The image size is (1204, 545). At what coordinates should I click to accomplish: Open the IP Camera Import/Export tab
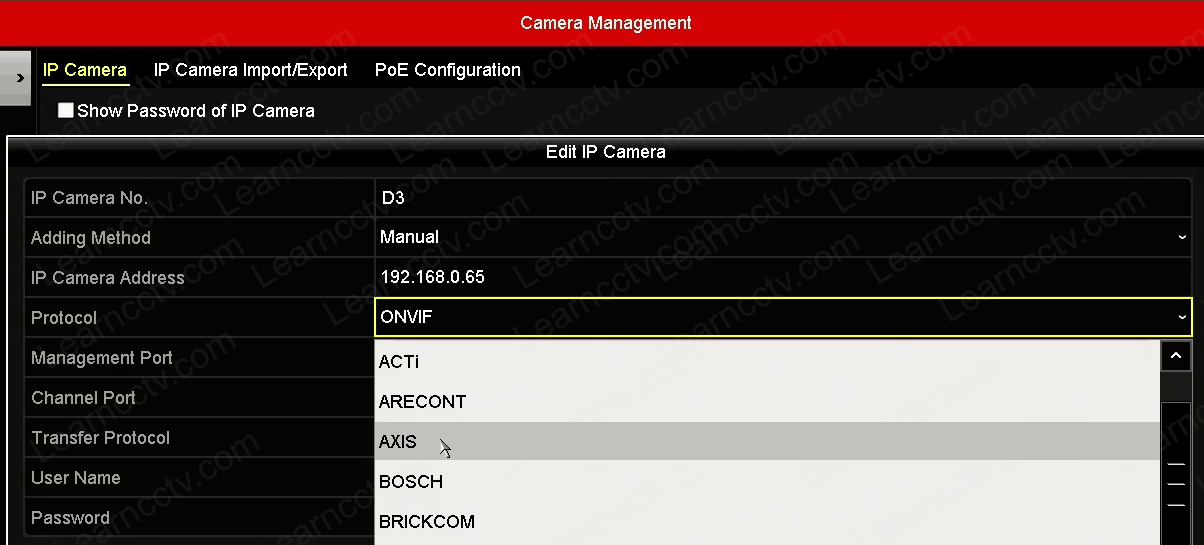coord(250,70)
